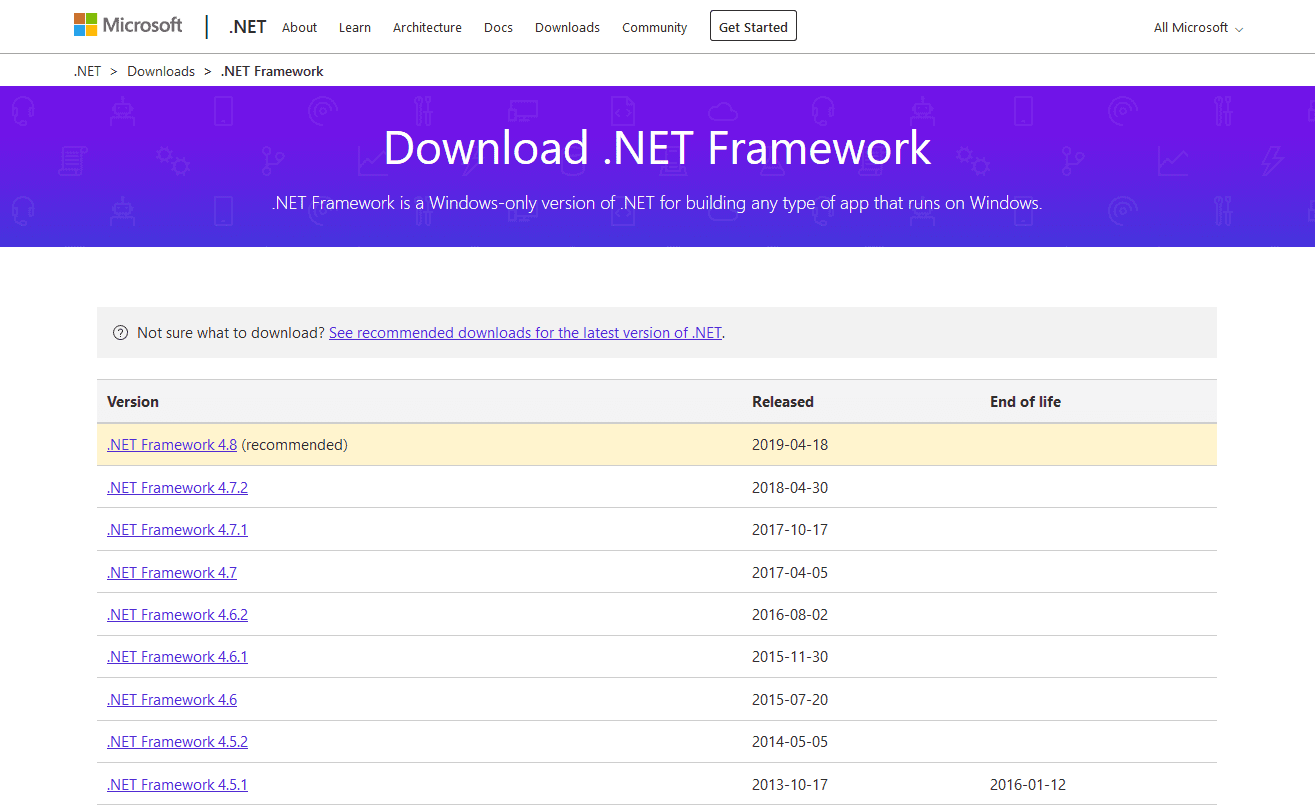
Task: Click the question mark help icon
Action: pyautogui.click(x=120, y=332)
